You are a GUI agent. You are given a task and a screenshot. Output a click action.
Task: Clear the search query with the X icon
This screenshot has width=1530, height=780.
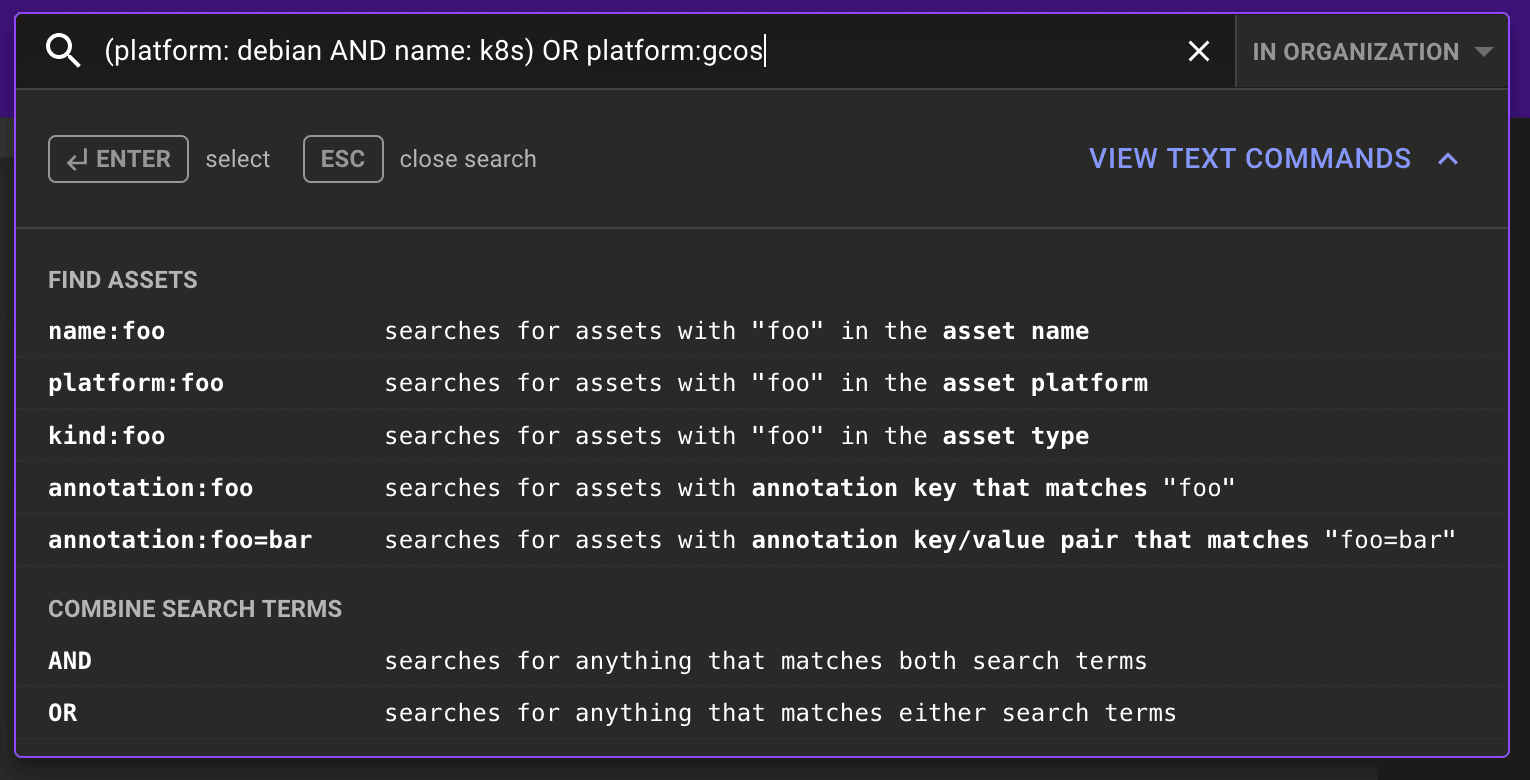[1199, 51]
